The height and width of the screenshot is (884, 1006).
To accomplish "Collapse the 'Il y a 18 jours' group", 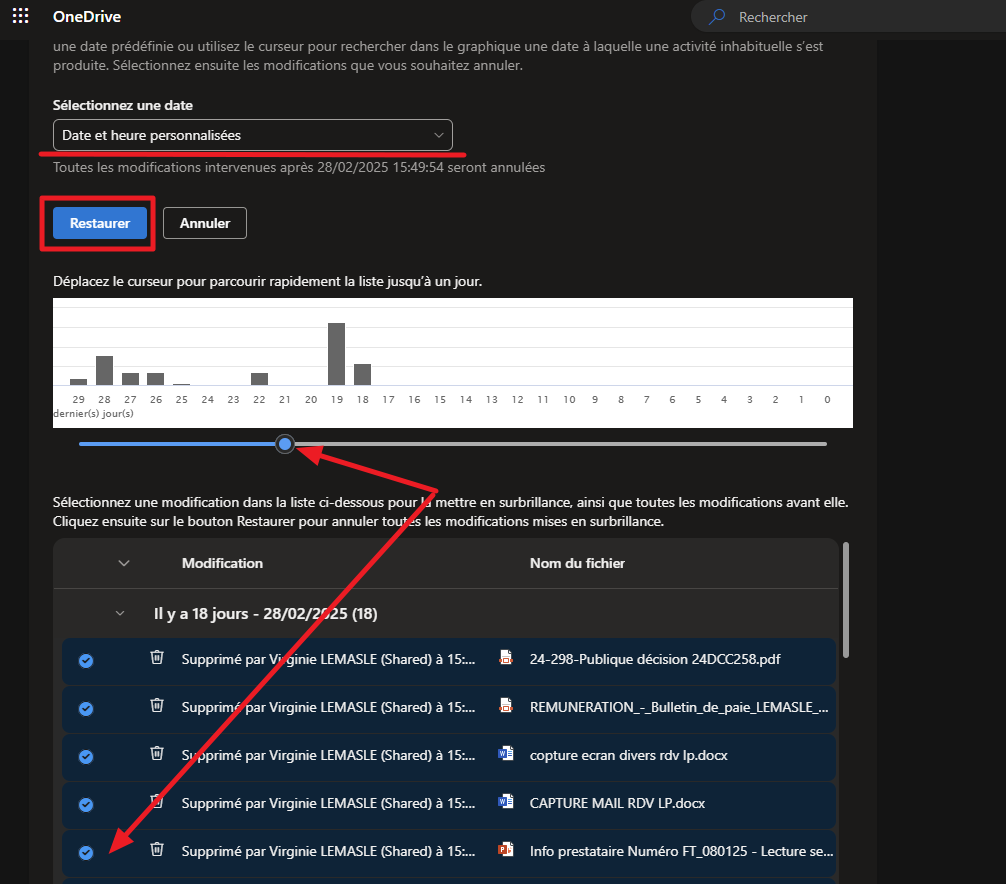I will click(120, 613).
